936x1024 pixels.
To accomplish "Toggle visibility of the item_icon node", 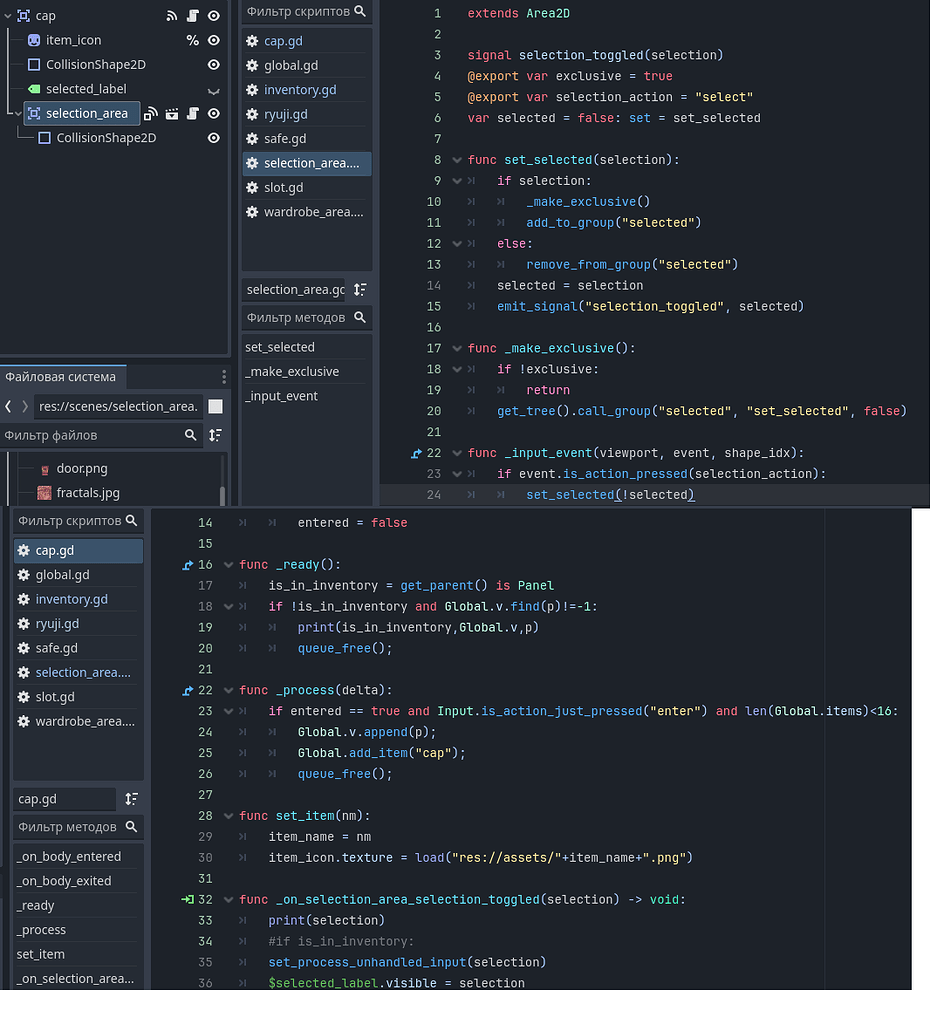I will click(x=213, y=40).
